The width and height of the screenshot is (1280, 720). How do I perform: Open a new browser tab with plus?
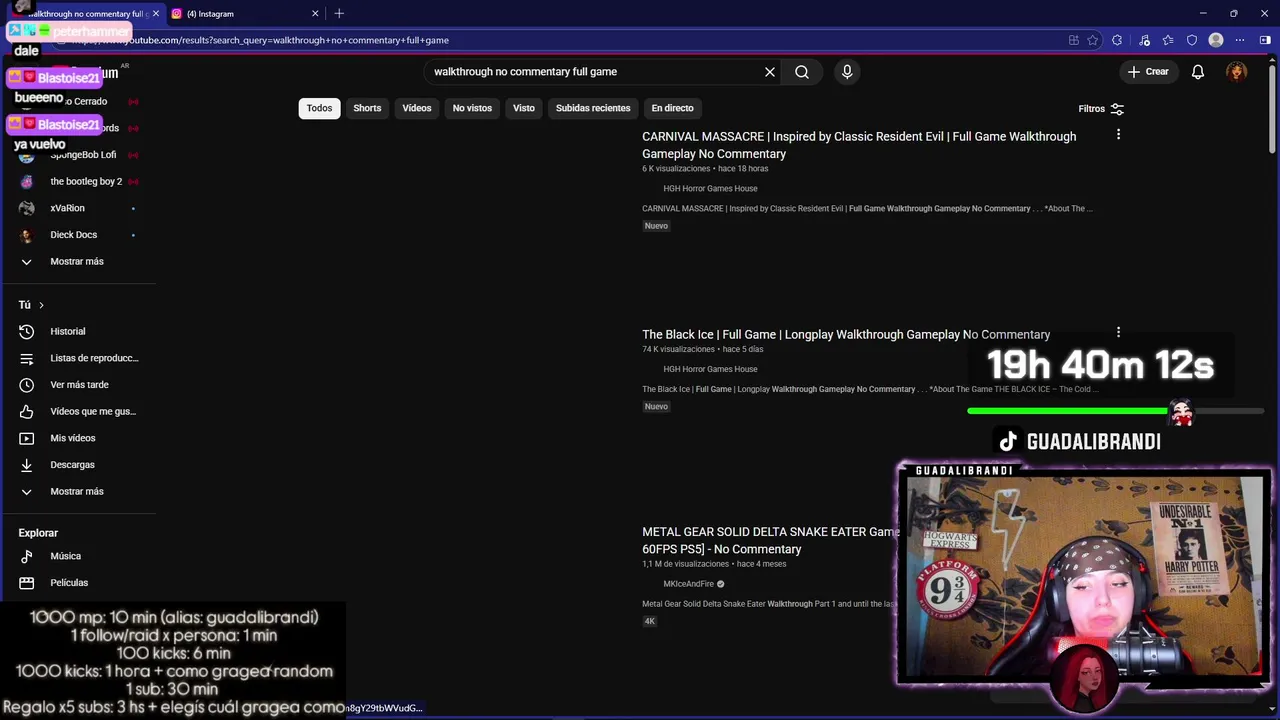[x=339, y=13]
